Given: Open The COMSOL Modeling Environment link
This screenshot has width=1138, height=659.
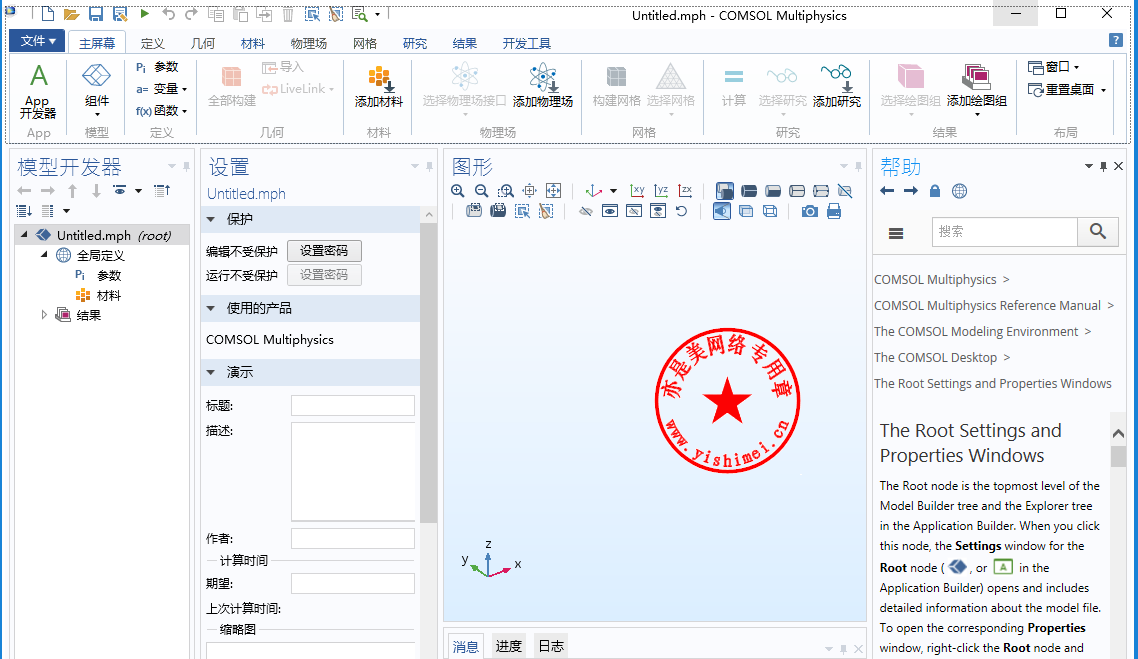Looking at the screenshot, I should 976,332.
